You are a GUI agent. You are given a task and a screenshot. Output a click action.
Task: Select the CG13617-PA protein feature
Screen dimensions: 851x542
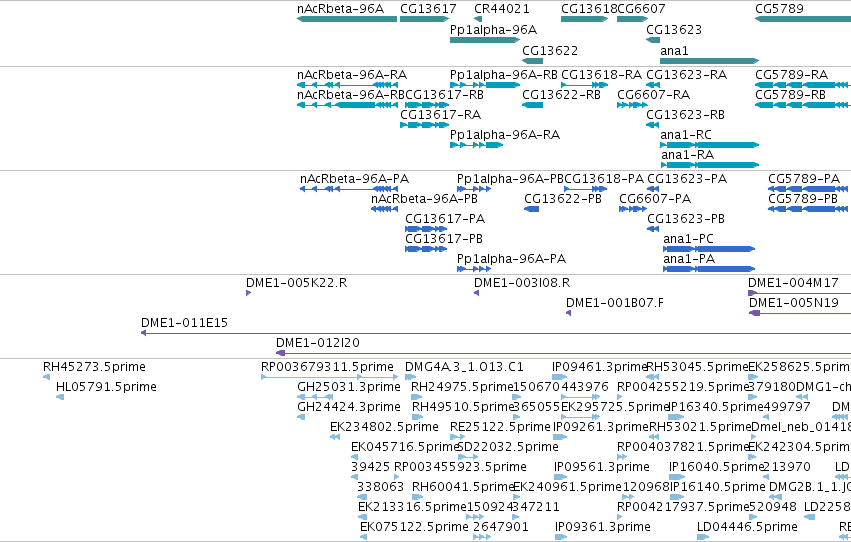426,229
